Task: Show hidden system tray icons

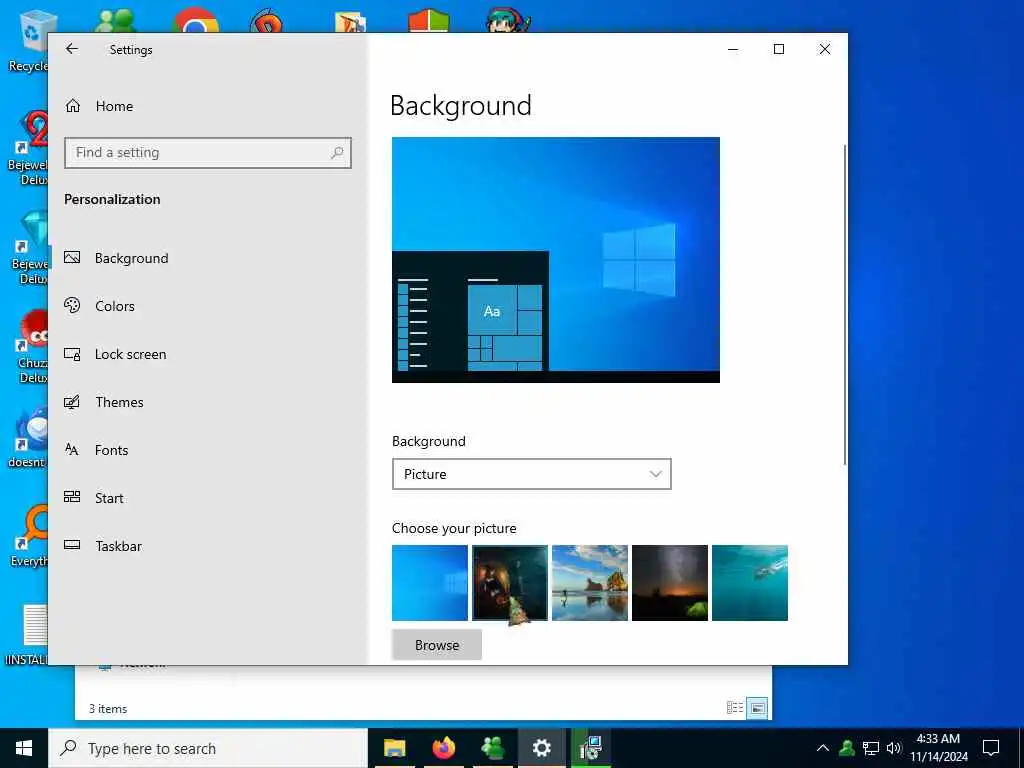Action: (823, 748)
